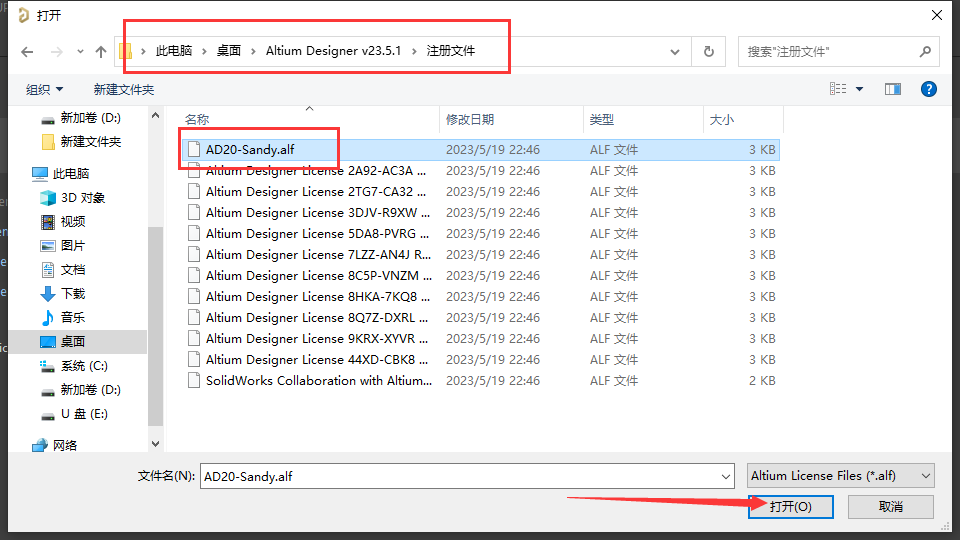Click the folder icon in address bar
960x540 pixels.
pos(126,51)
